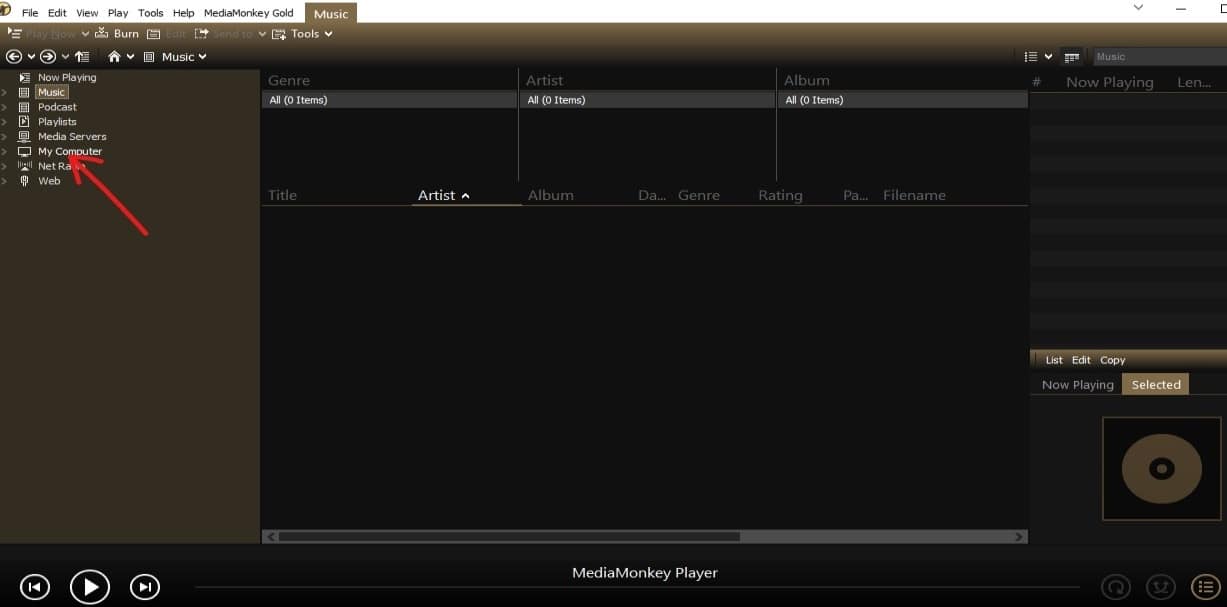Viewport: 1227px width, 607px height.
Task: Open the Tools menu in menu bar
Action: pos(151,13)
